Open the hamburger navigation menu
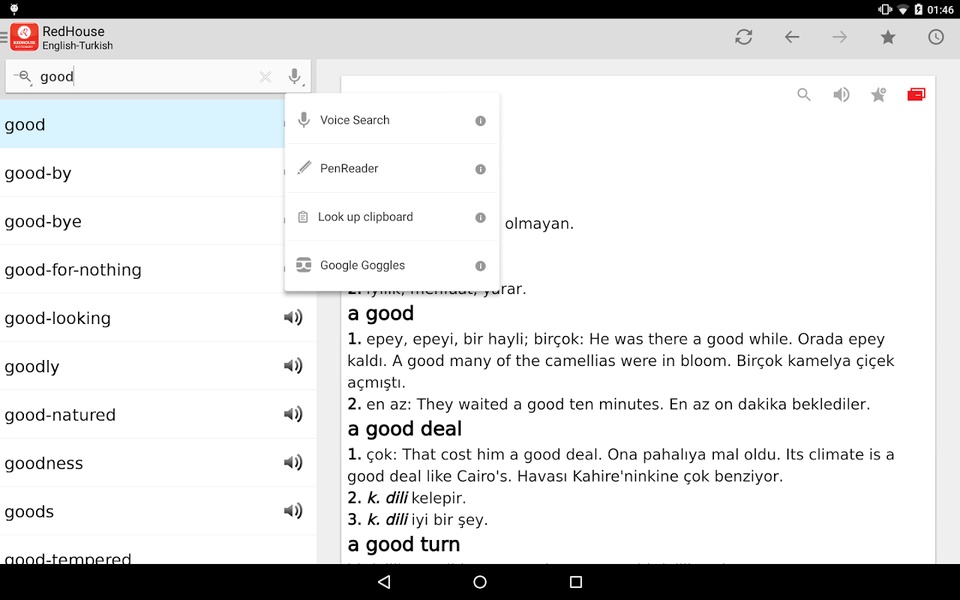The width and height of the screenshot is (960, 600). (x=4, y=37)
